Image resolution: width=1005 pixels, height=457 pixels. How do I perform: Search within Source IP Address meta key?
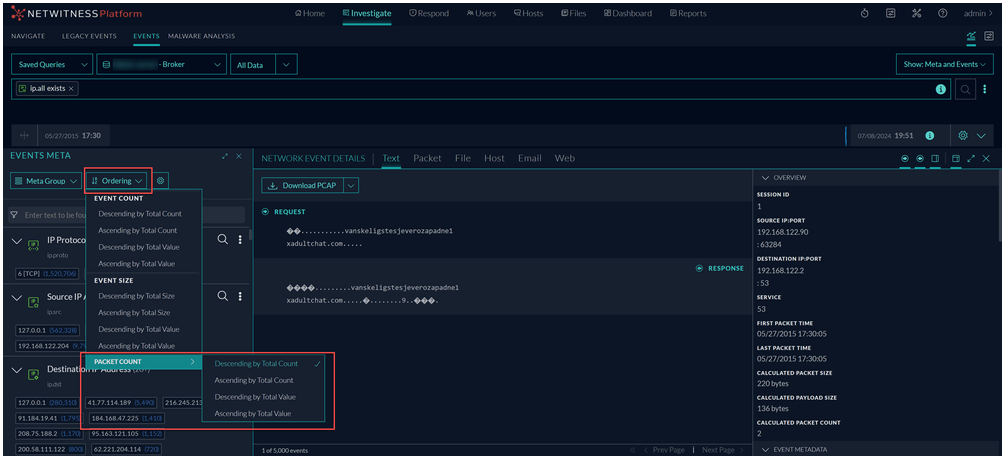tap(222, 296)
